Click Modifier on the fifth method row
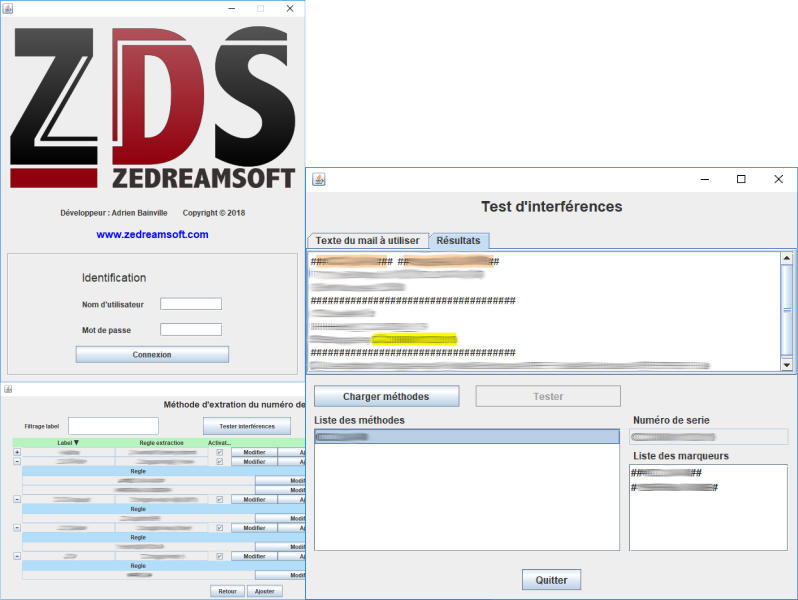 pyautogui.click(x=254, y=556)
